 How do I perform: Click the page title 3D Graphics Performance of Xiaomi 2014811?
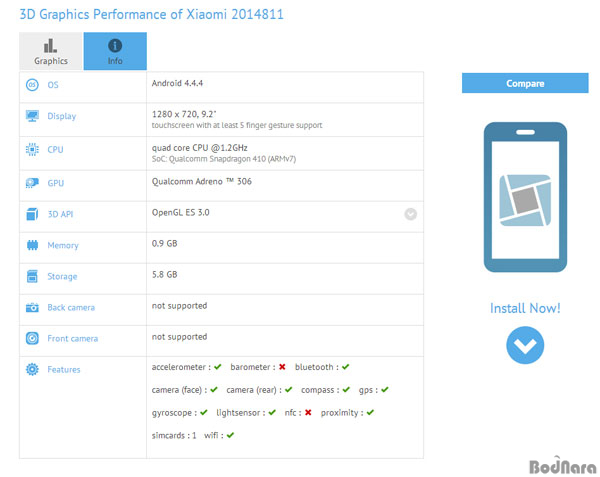[152, 15]
